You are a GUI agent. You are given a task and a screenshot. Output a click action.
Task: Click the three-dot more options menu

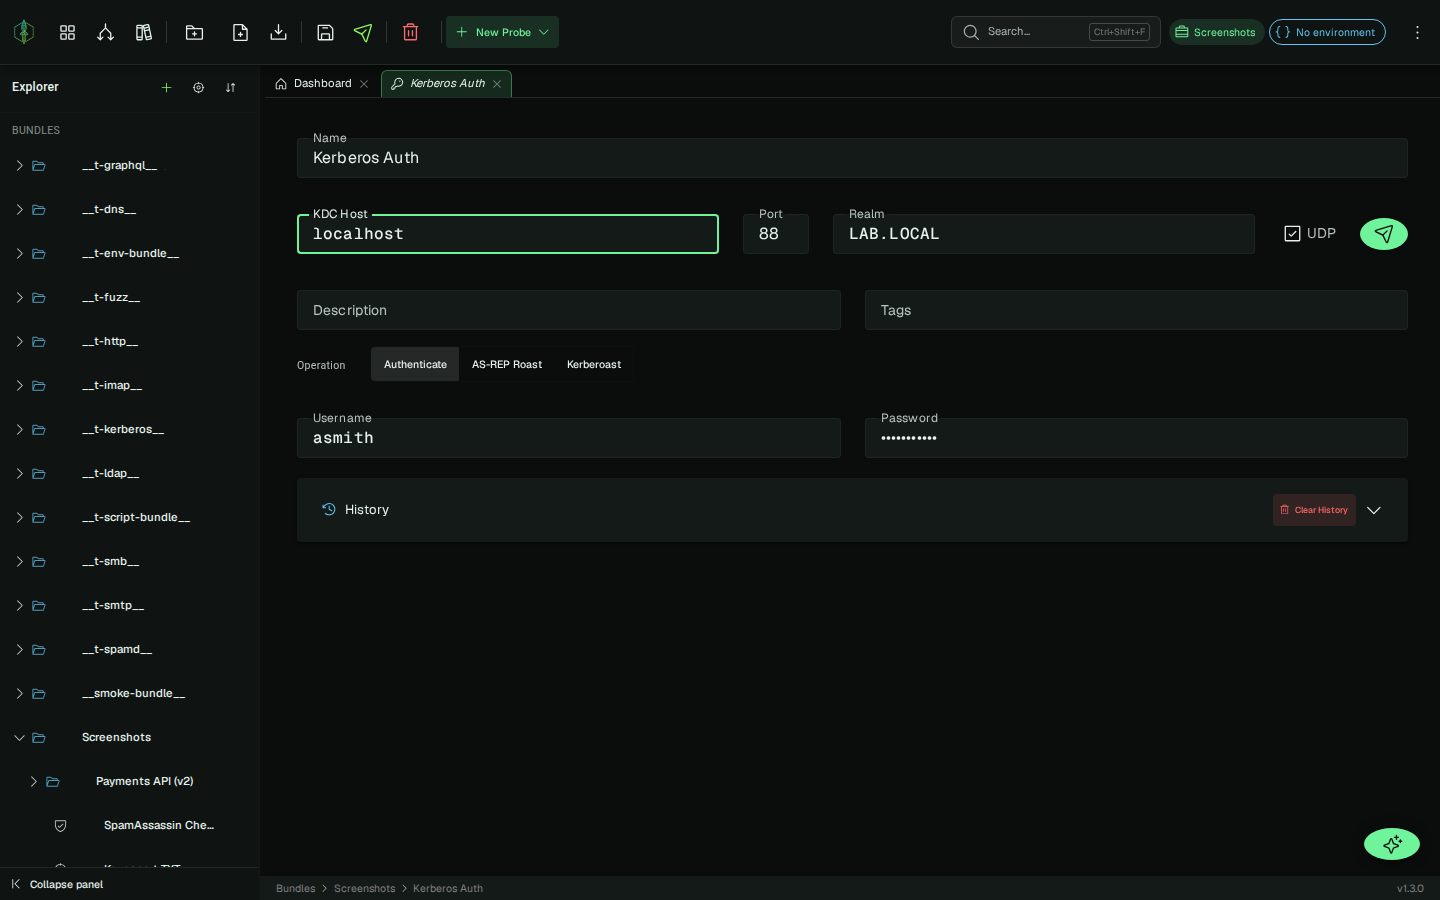coord(1417,32)
